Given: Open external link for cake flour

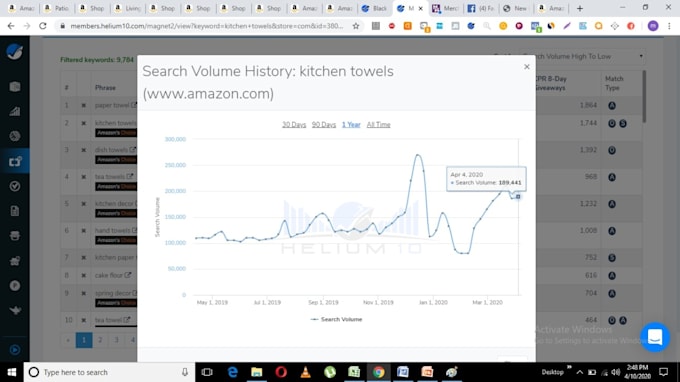Looking at the screenshot, I should 128,275.
